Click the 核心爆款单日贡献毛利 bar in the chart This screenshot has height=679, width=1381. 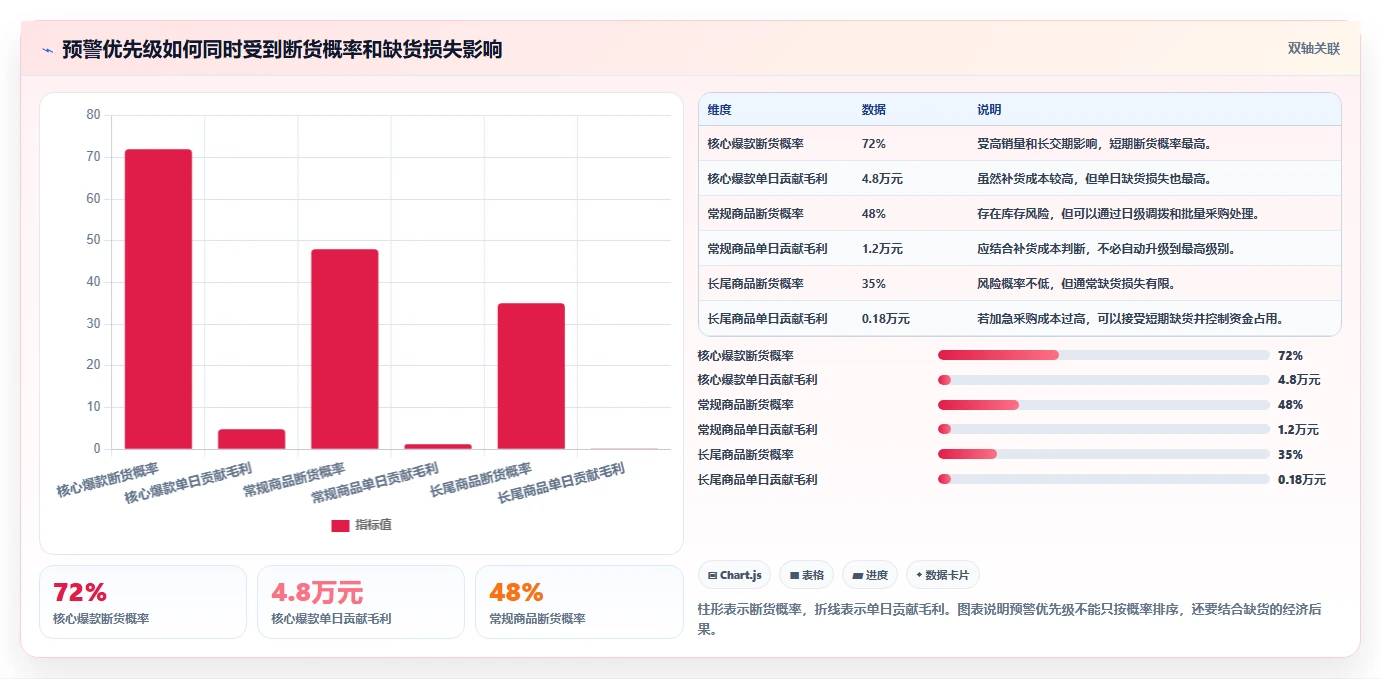tap(251, 439)
